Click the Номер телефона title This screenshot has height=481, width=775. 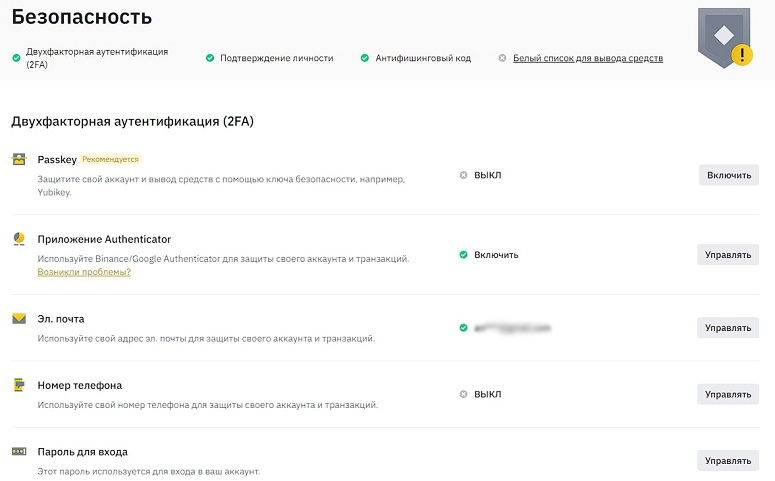pyautogui.click(x=80, y=385)
